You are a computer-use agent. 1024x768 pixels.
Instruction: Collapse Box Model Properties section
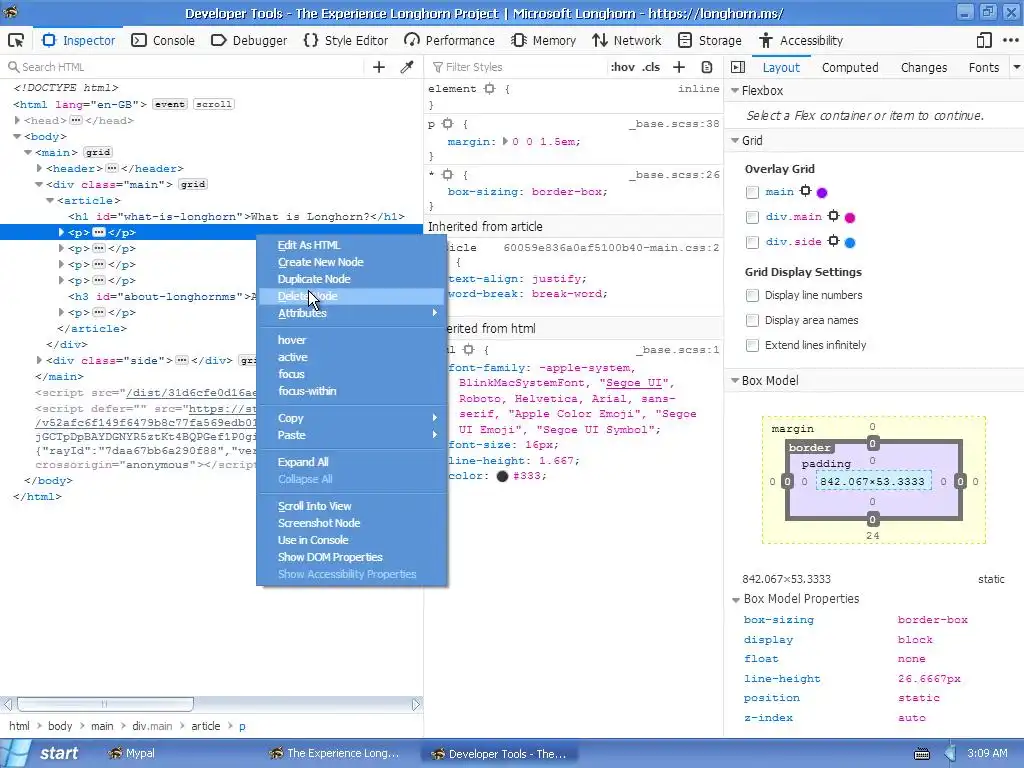[x=736, y=599]
